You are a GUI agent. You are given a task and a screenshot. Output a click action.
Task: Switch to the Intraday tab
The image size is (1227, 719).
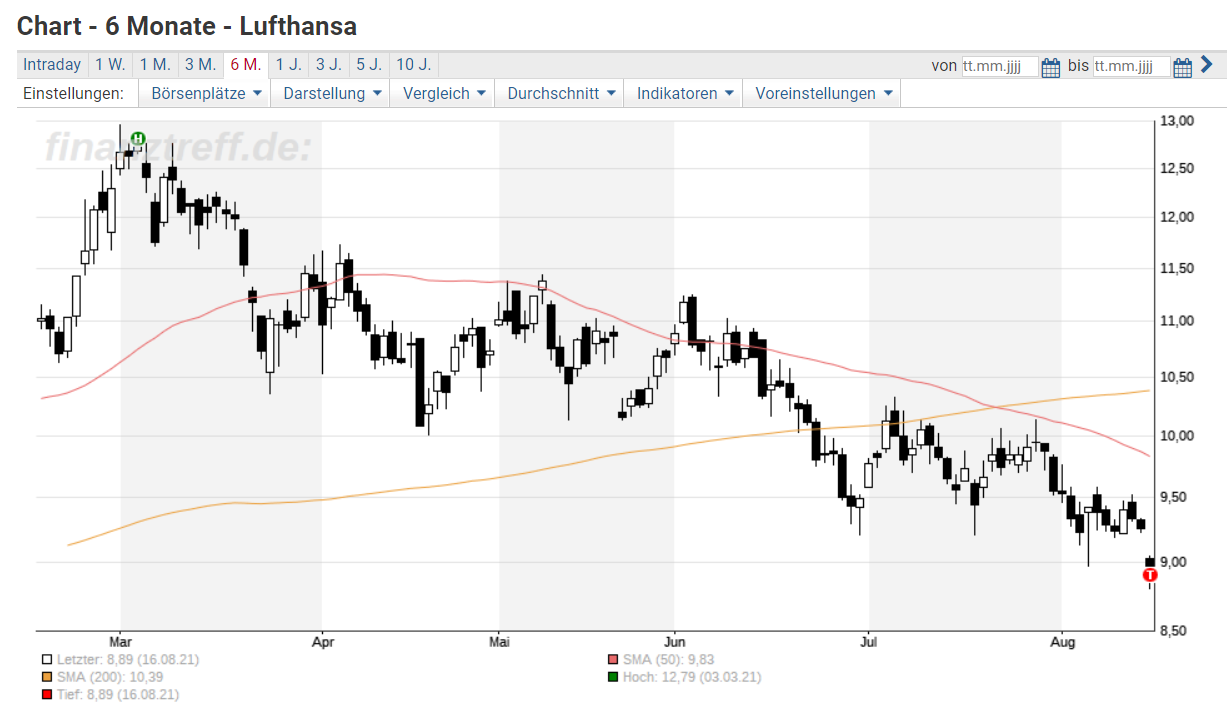click(52, 65)
